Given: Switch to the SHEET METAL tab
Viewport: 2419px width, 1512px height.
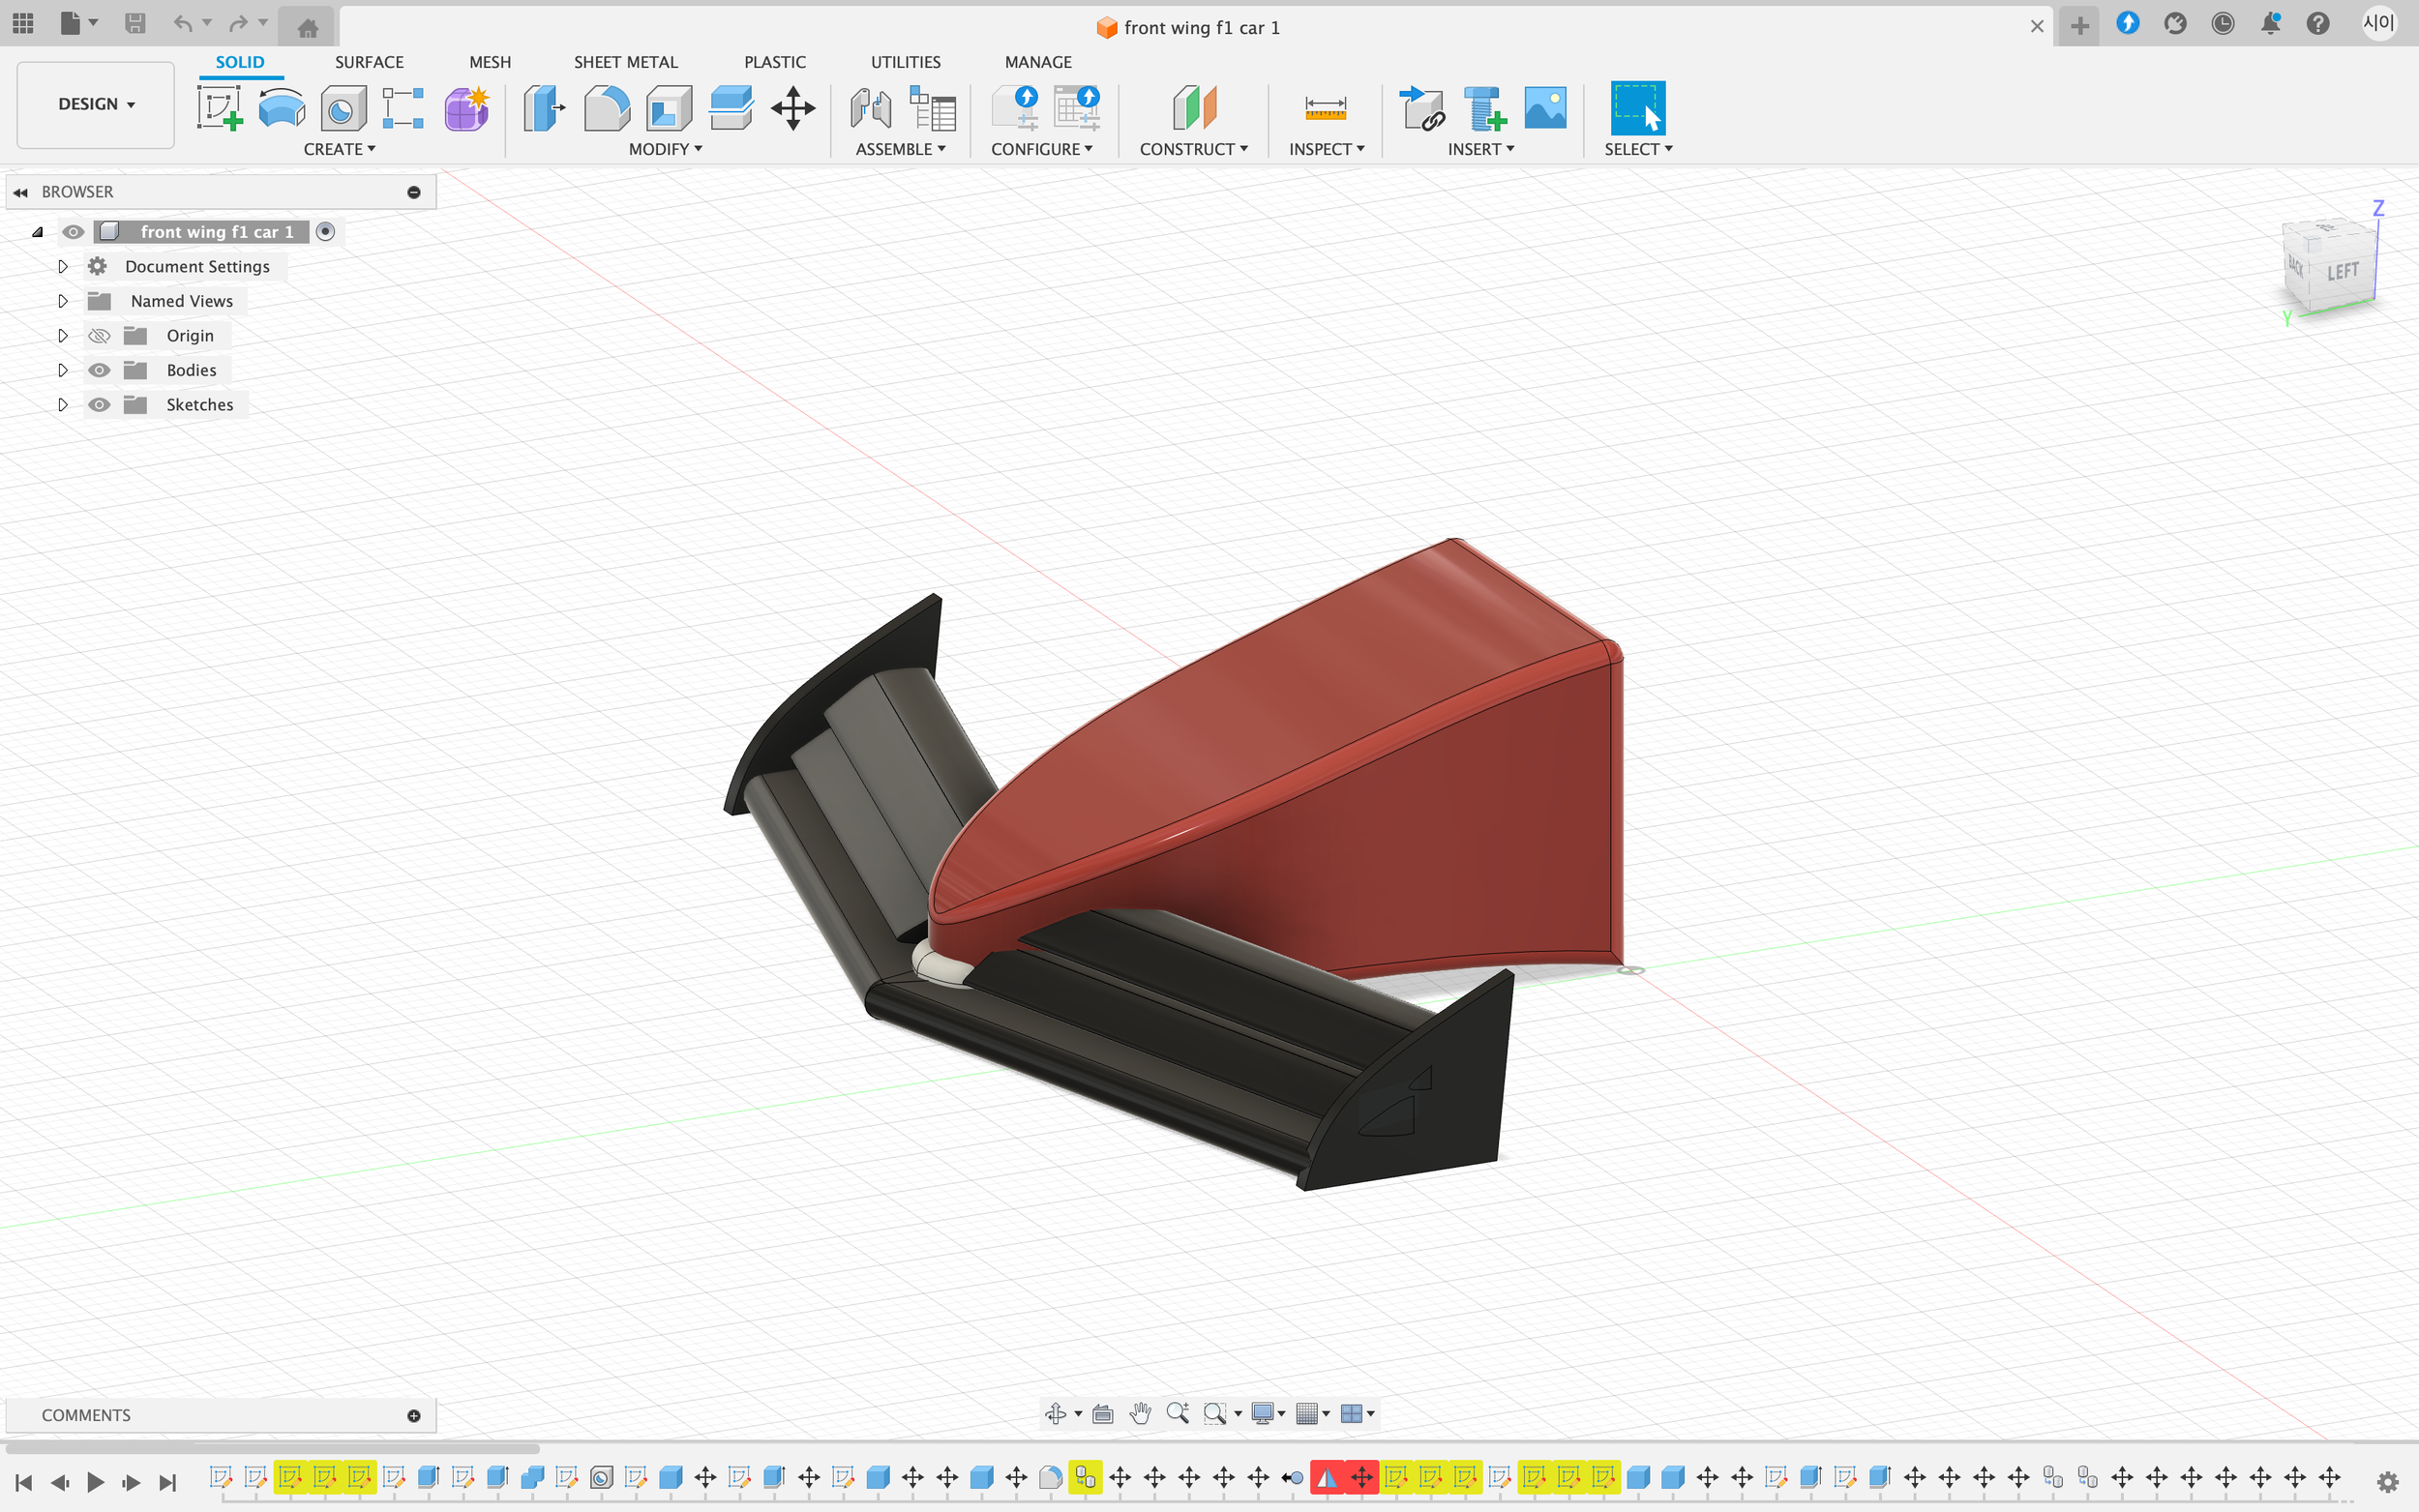Looking at the screenshot, I should point(626,62).
